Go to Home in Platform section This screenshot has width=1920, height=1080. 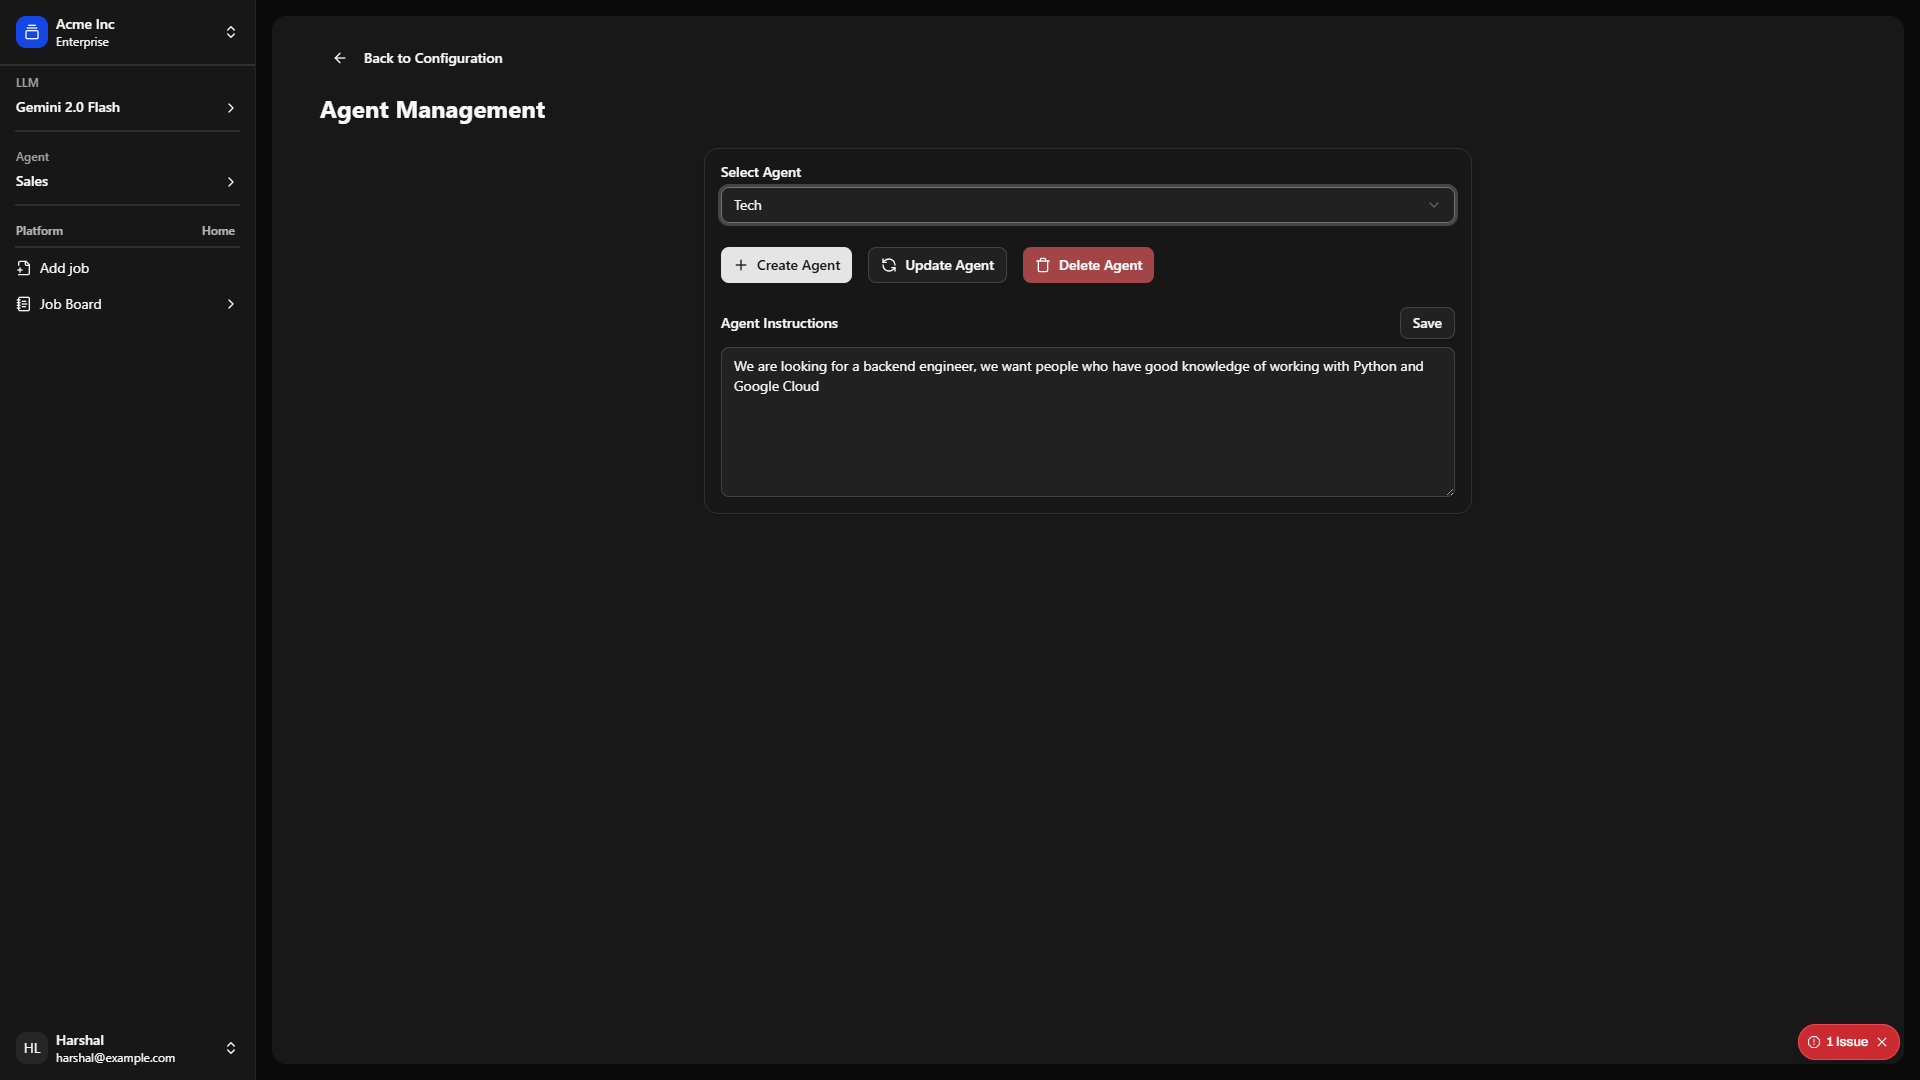(x=218, y=231)
